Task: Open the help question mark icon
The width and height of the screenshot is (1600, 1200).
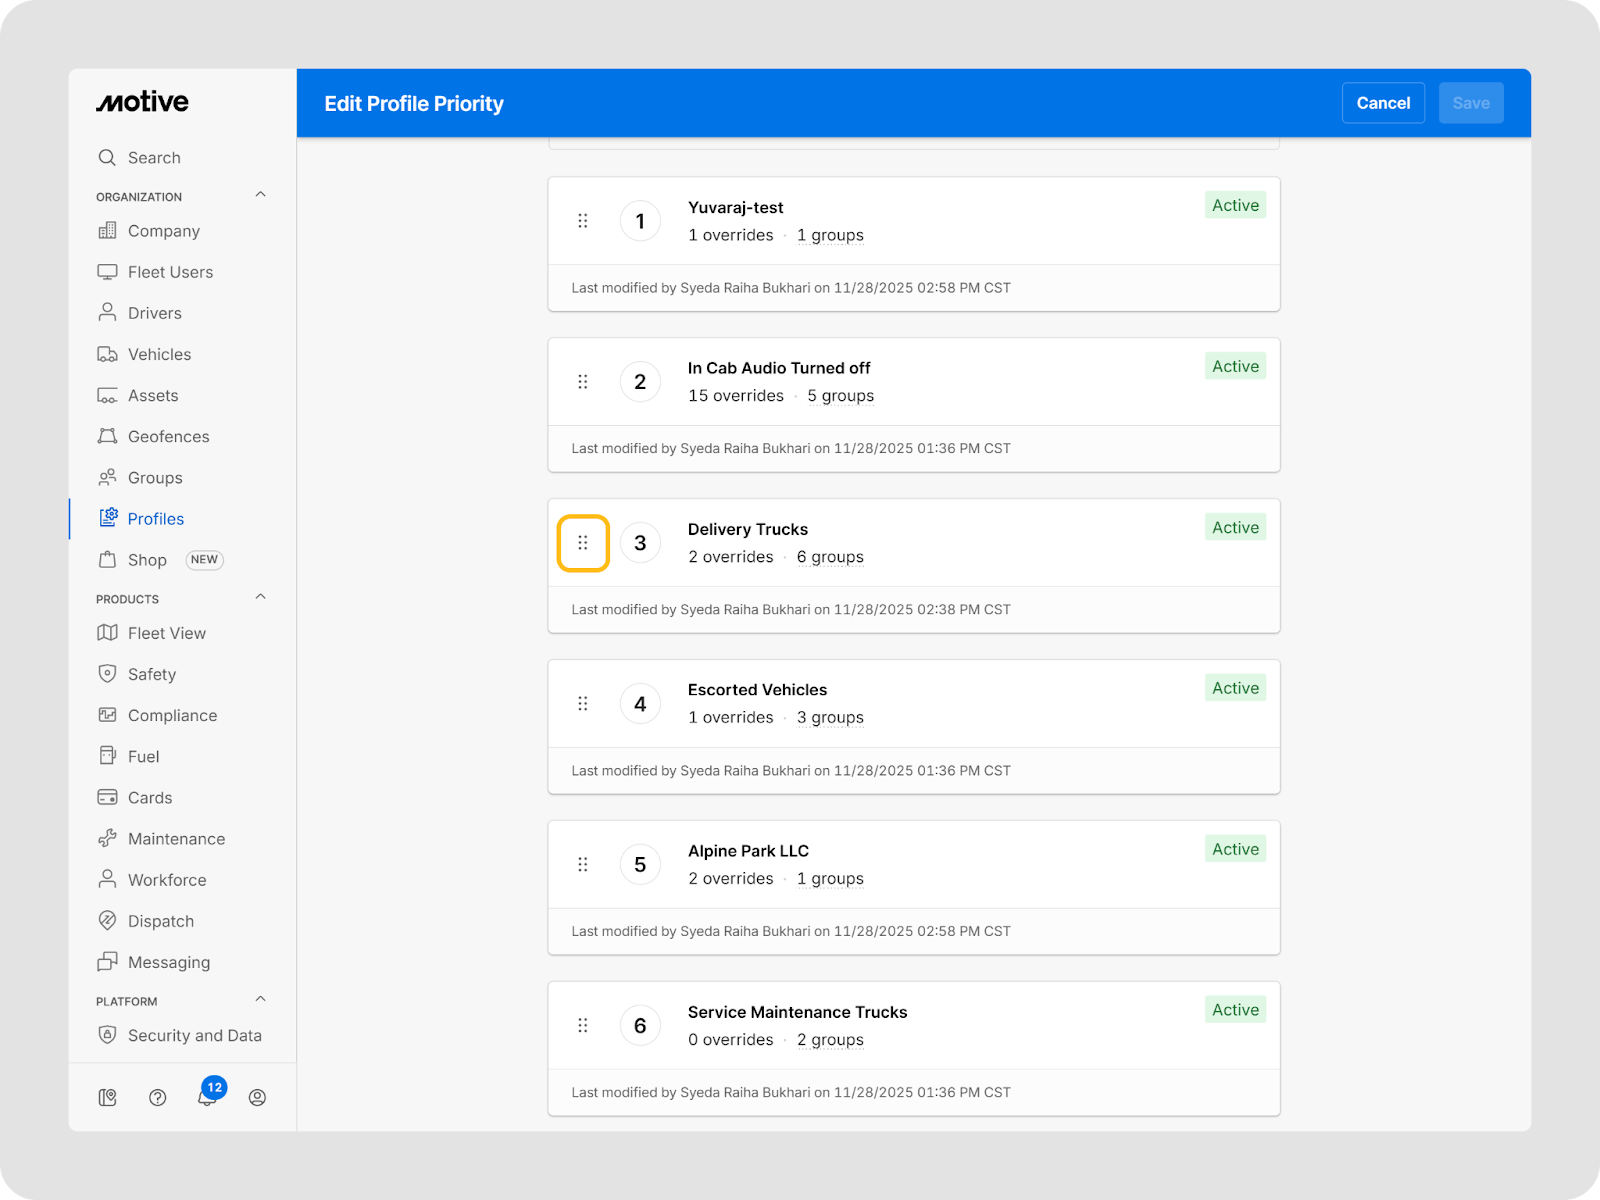Action: 157,1097
